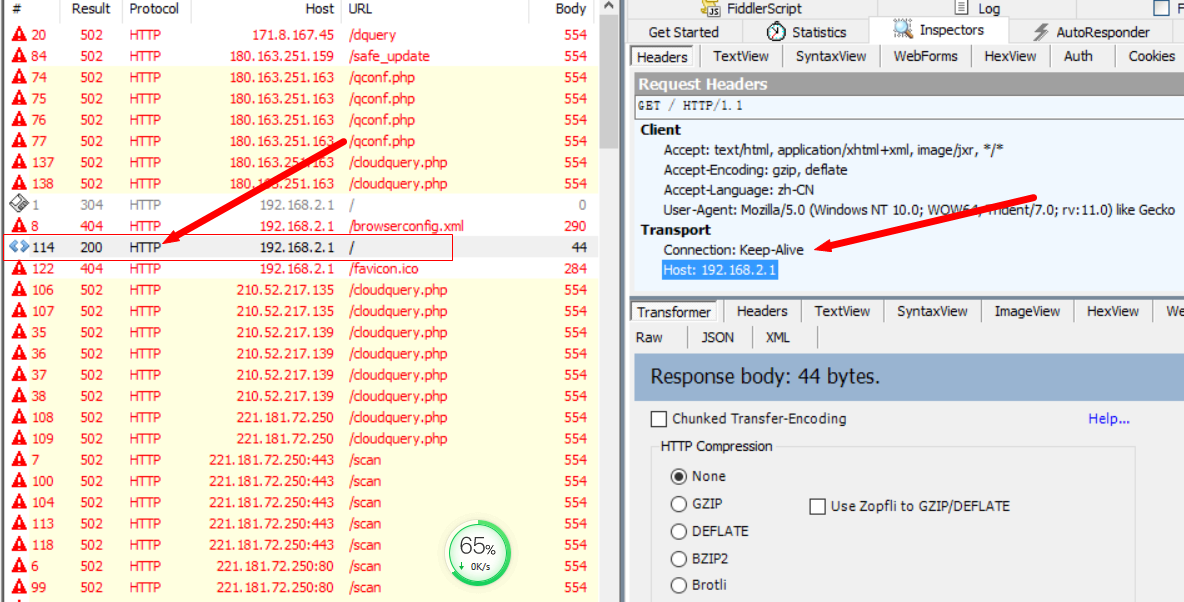Open the FiddlerScript tab icon
1184x602 pixels.
point(710,8)
